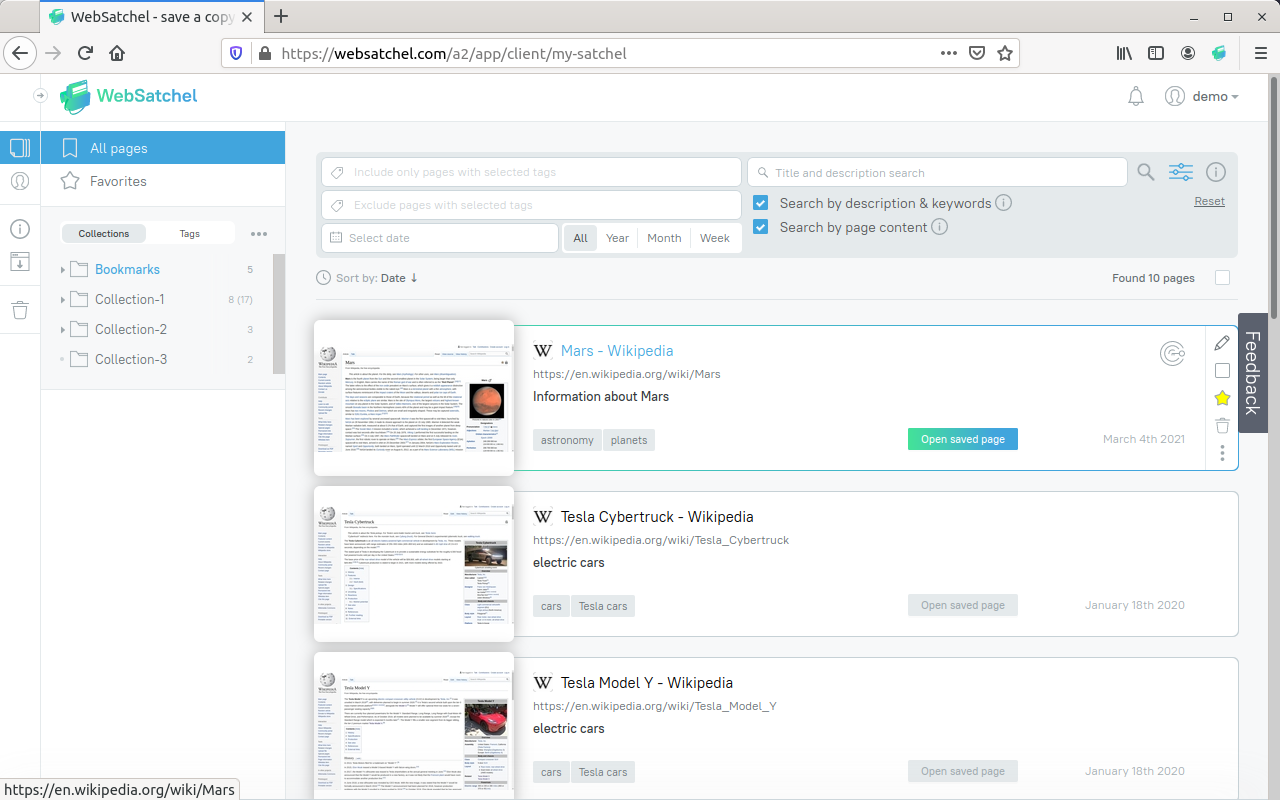Switch to the Tags tab
Screen dimensions: 1280x800
[x=190, y=233]
